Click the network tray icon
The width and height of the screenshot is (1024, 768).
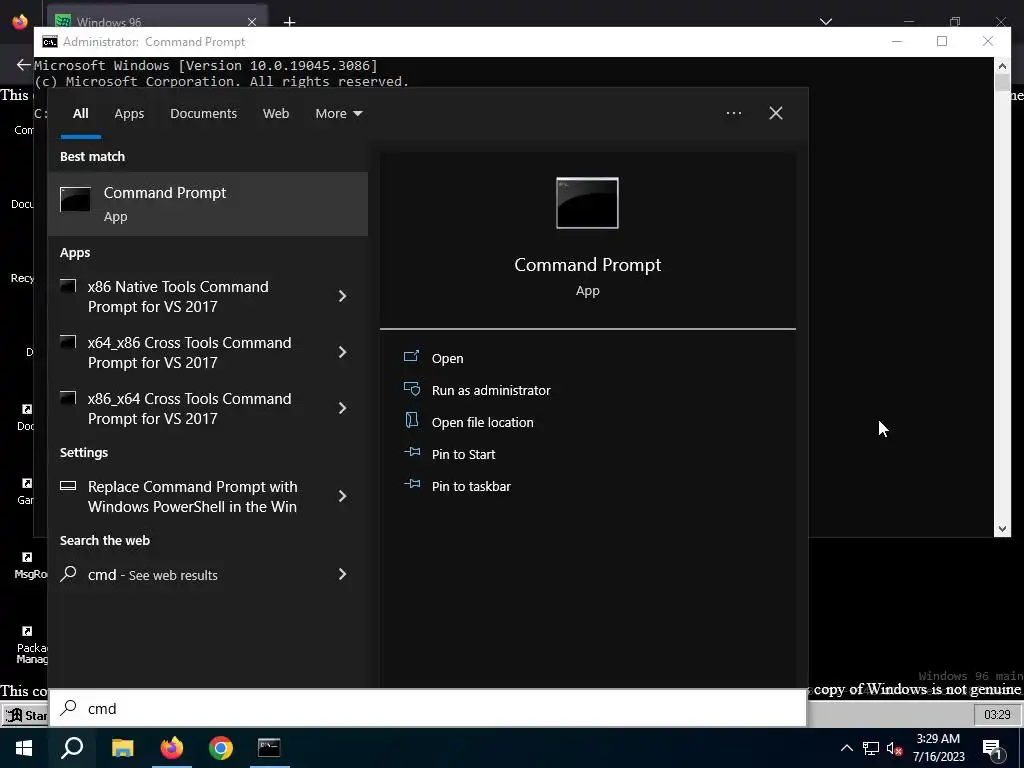(x=871, y=748)
